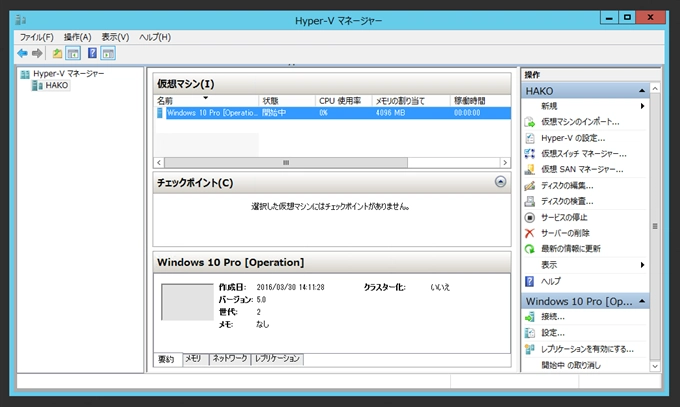Collapse the HAKO actions section
Screen dimensions: 680x407
(x=642, y=91)
